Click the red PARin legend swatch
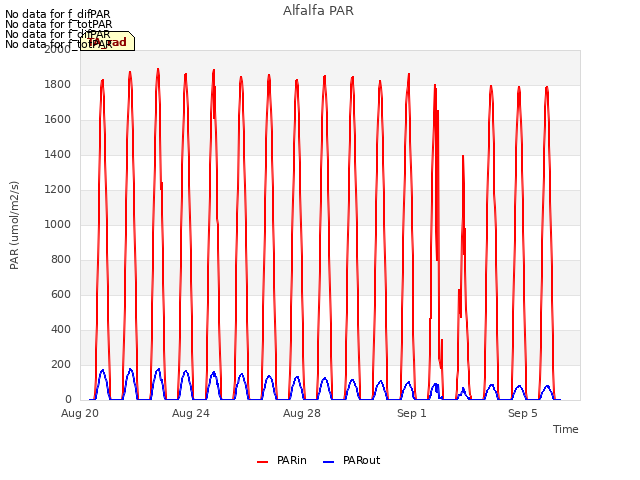 pos(262,462)
